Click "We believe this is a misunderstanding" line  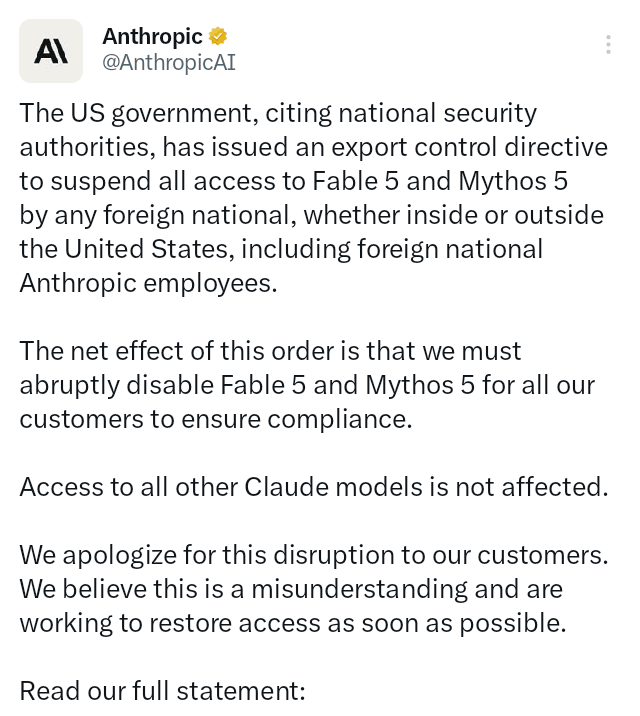point(291,589)
